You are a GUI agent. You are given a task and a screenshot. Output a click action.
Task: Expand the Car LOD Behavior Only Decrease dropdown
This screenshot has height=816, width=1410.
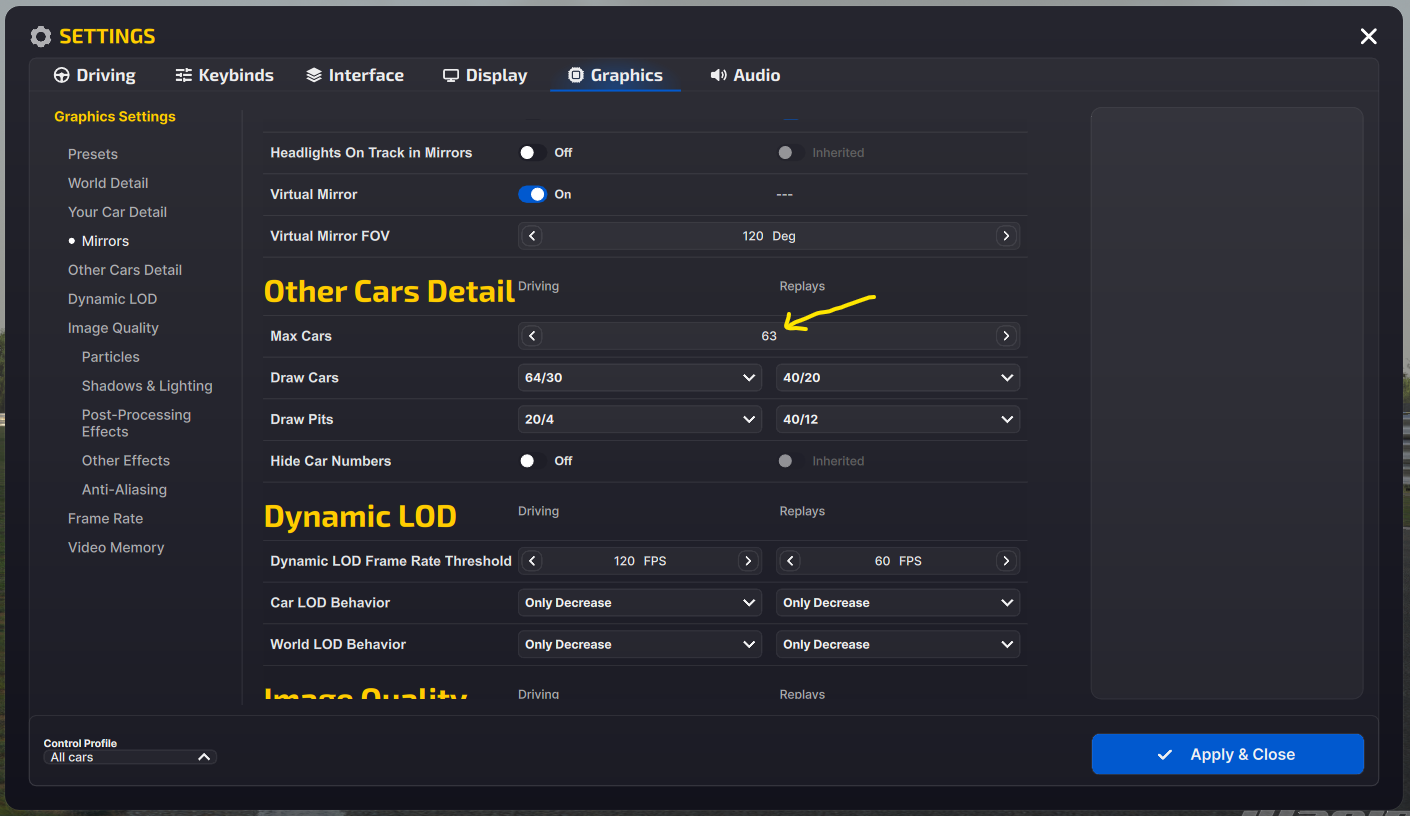tap(639, 602)
